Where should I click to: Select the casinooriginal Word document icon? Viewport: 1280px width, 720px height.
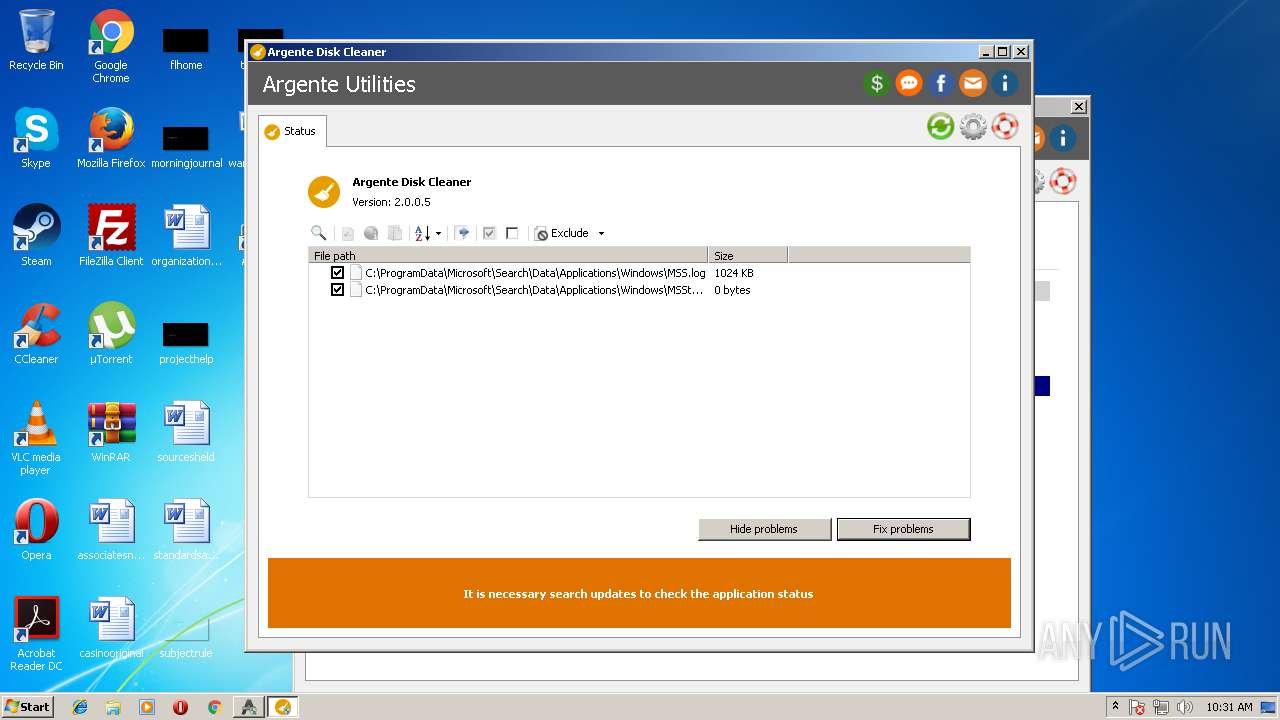coord(111,628)
